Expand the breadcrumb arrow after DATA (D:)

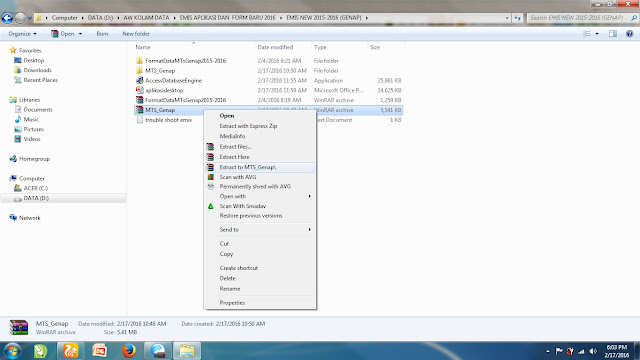coord(119,18)
